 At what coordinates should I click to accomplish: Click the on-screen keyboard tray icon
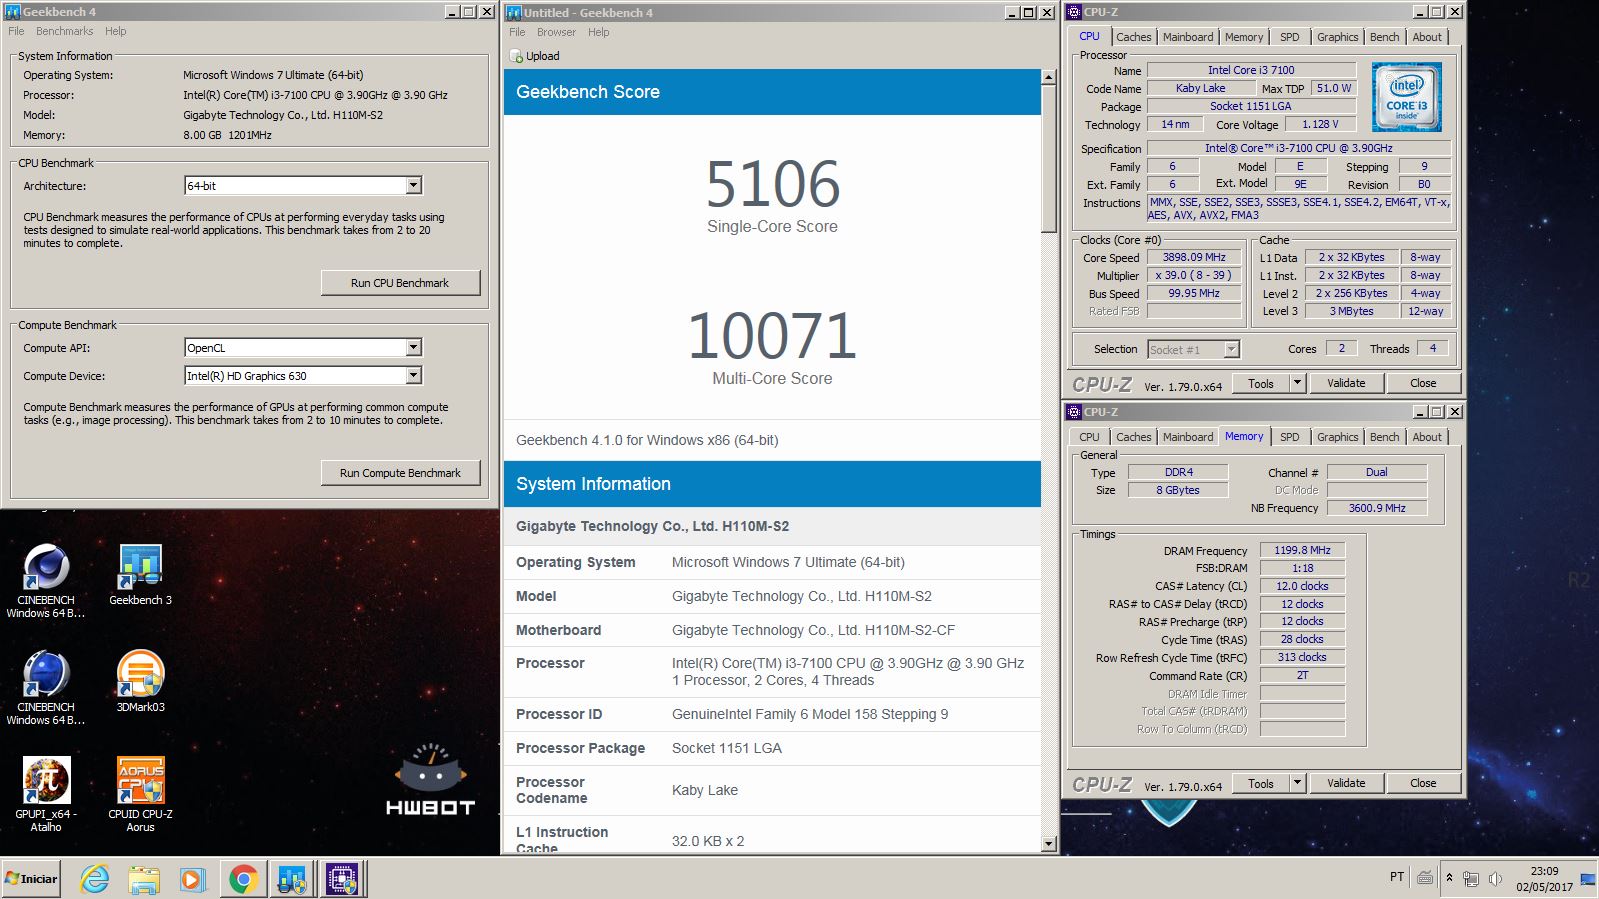pos(1425,877)
